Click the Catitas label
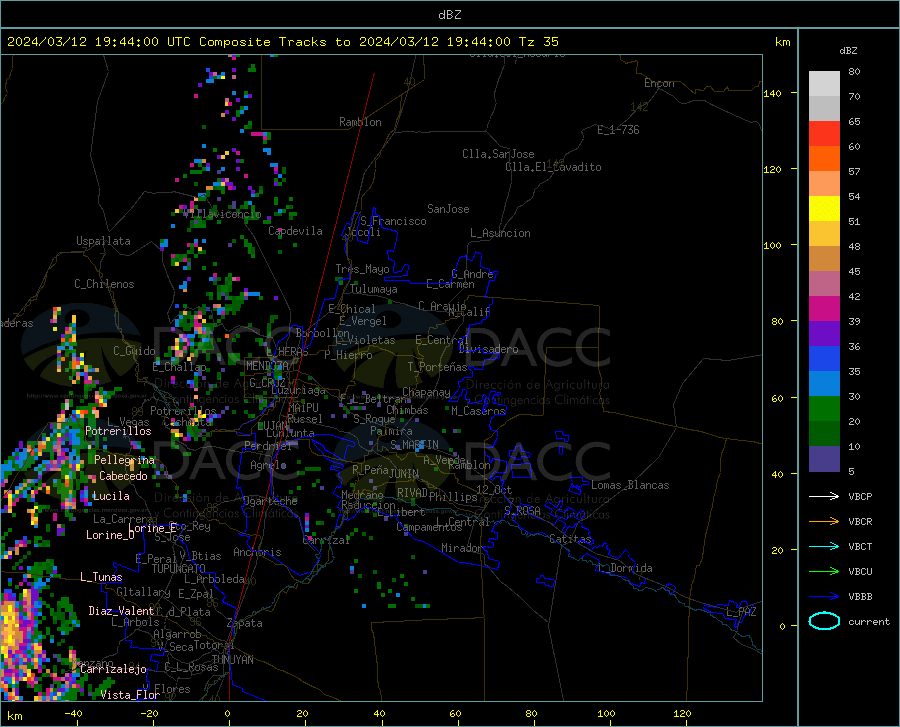Viewport: 900px width, 727px height. [570, 539]
